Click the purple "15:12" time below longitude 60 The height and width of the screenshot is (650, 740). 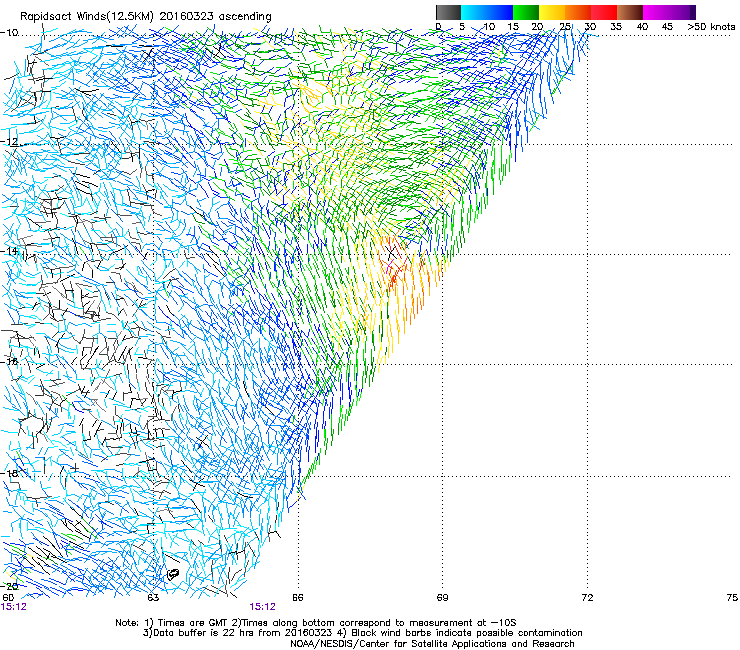point(13,607)
